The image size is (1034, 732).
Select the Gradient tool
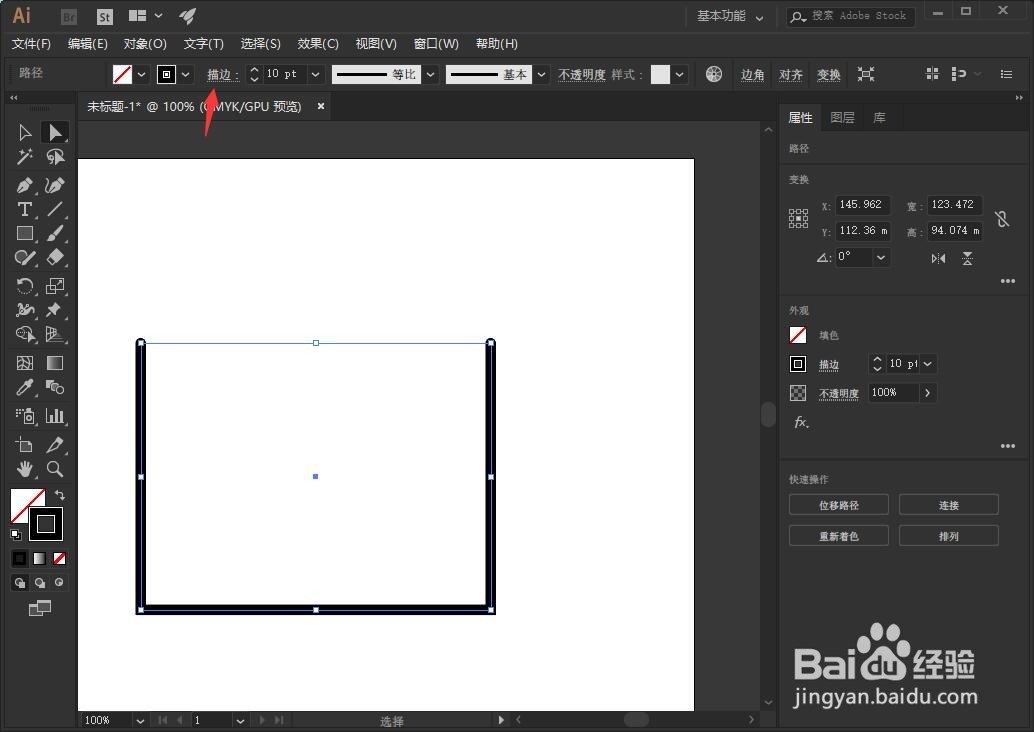click(x=55, y=363)
